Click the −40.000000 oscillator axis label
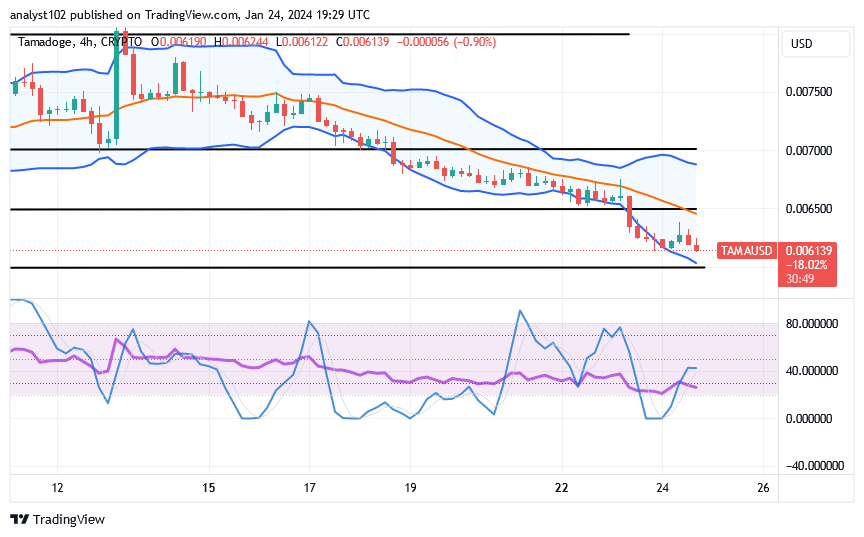The width and height of the screenshot is (864, 537). tap(814, 466)
